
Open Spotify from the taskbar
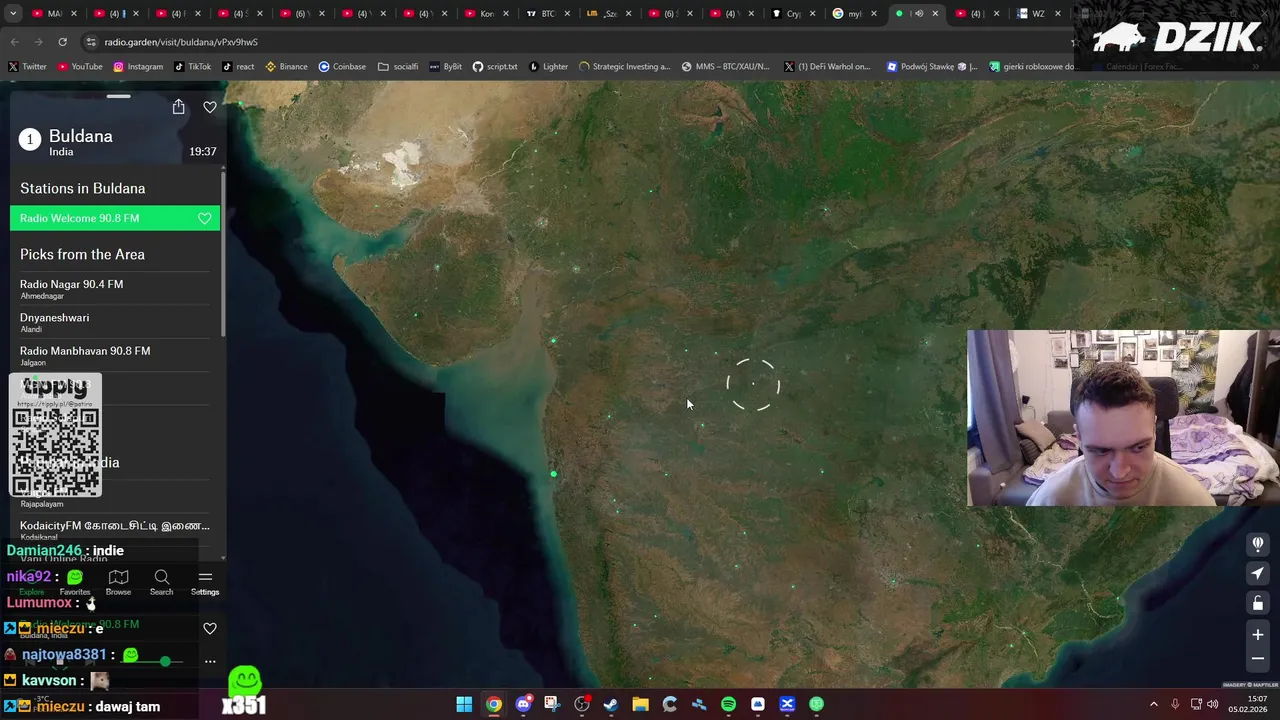point(728,704)
